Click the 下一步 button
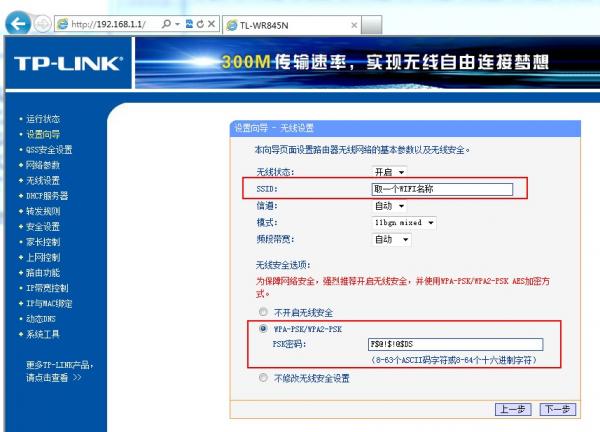This screenshot has height=432, width=600. (x=558, y=409)
